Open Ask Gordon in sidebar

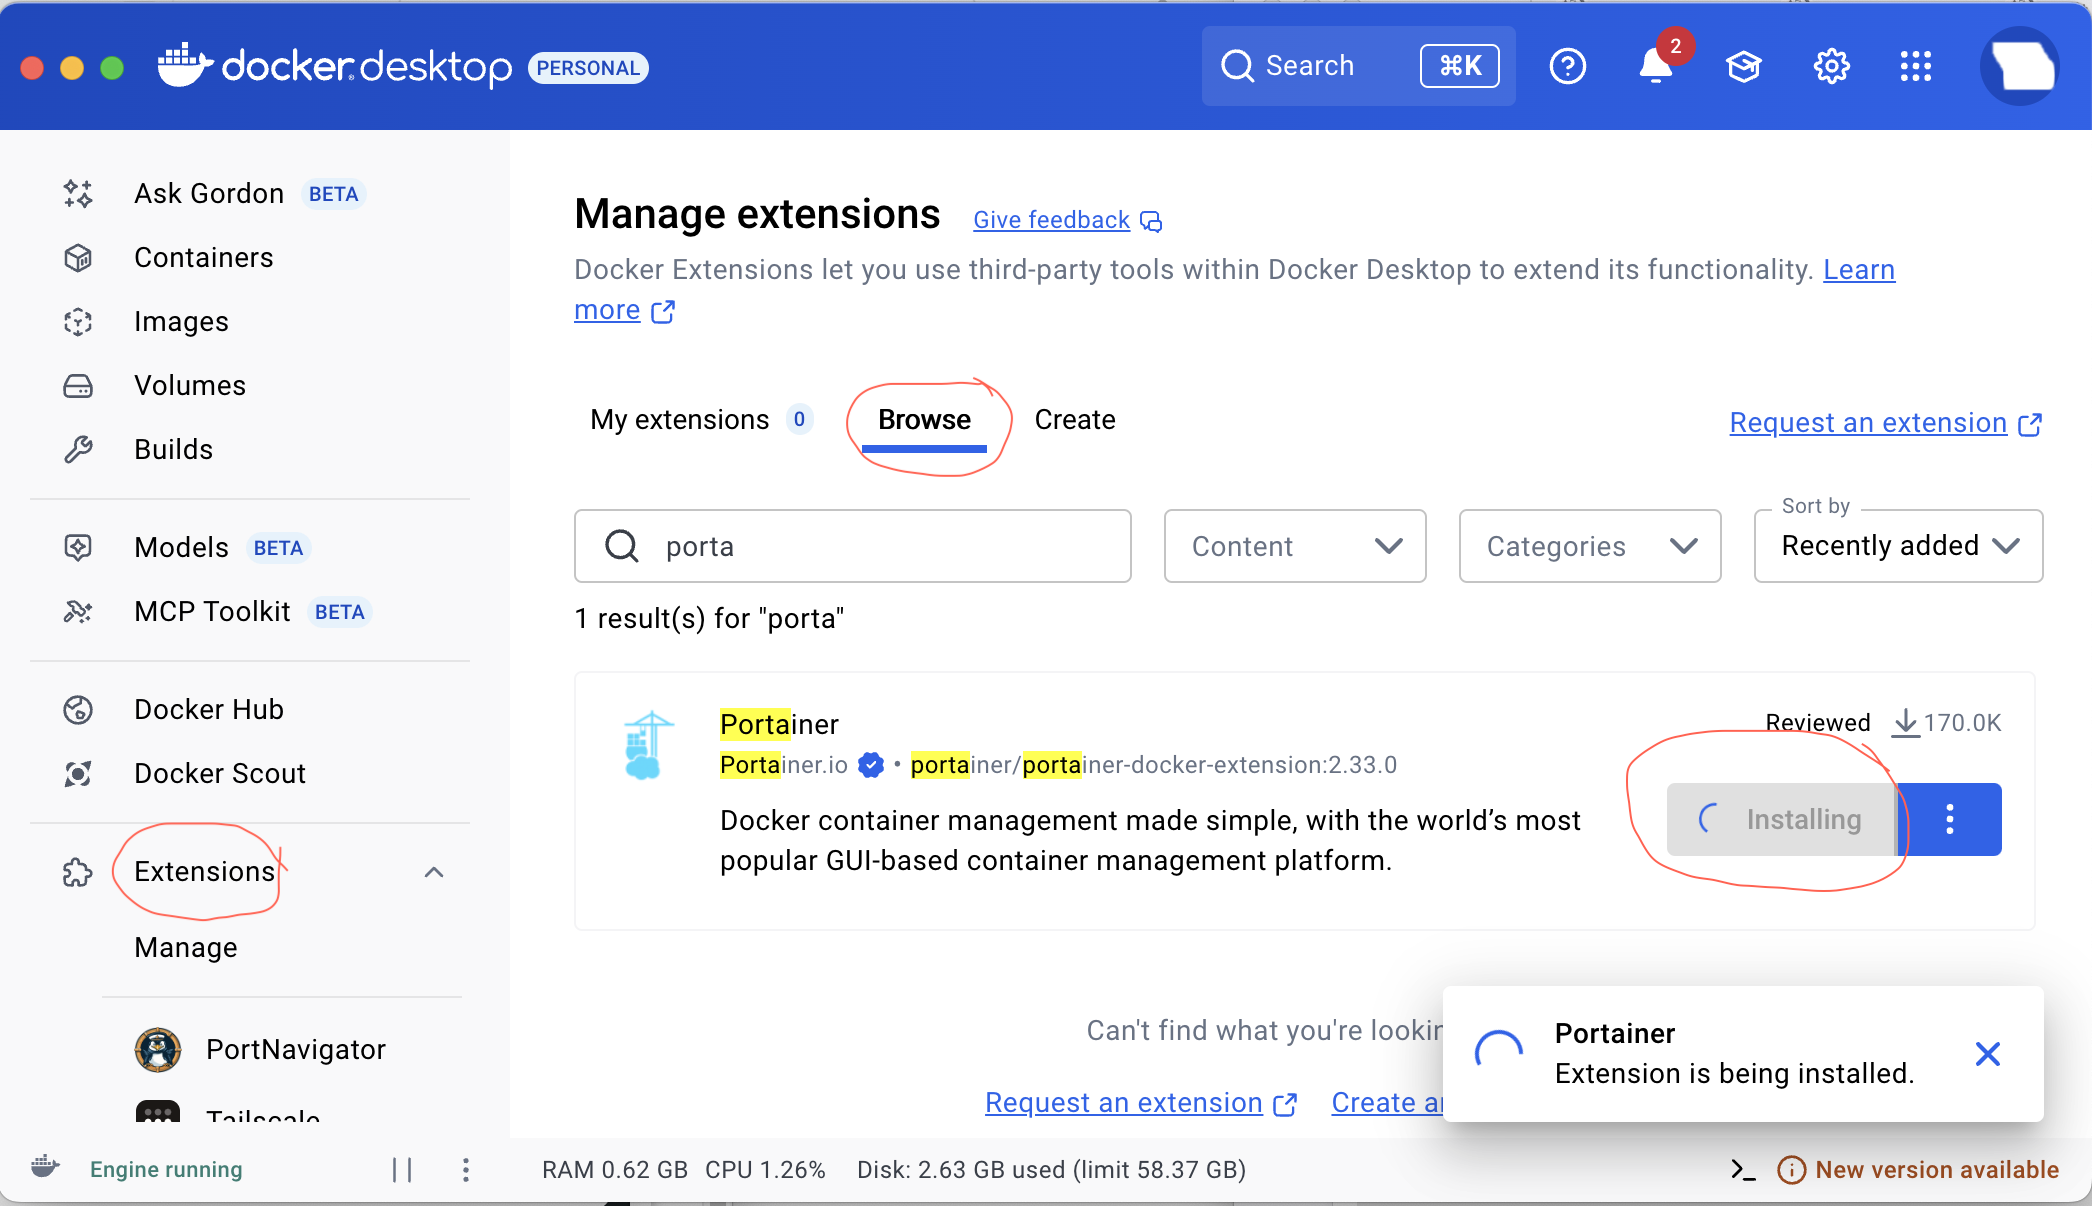(x=209, y=193)
